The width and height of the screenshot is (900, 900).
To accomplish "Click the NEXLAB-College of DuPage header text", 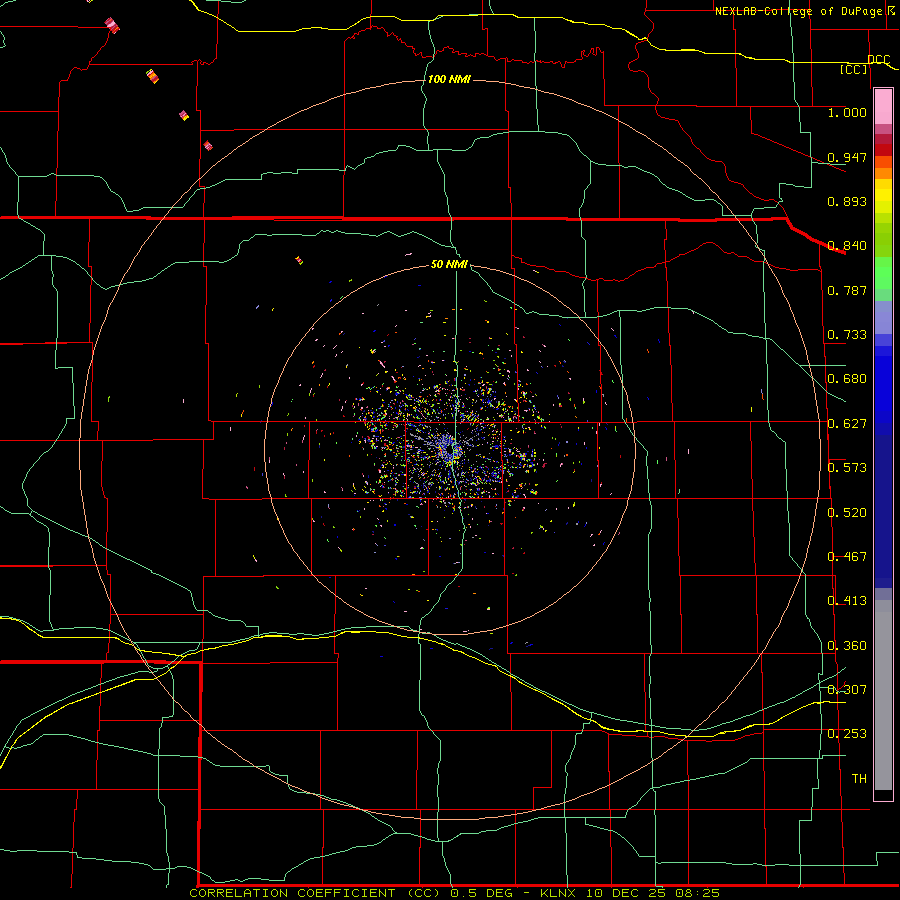I will pos(799,11).
